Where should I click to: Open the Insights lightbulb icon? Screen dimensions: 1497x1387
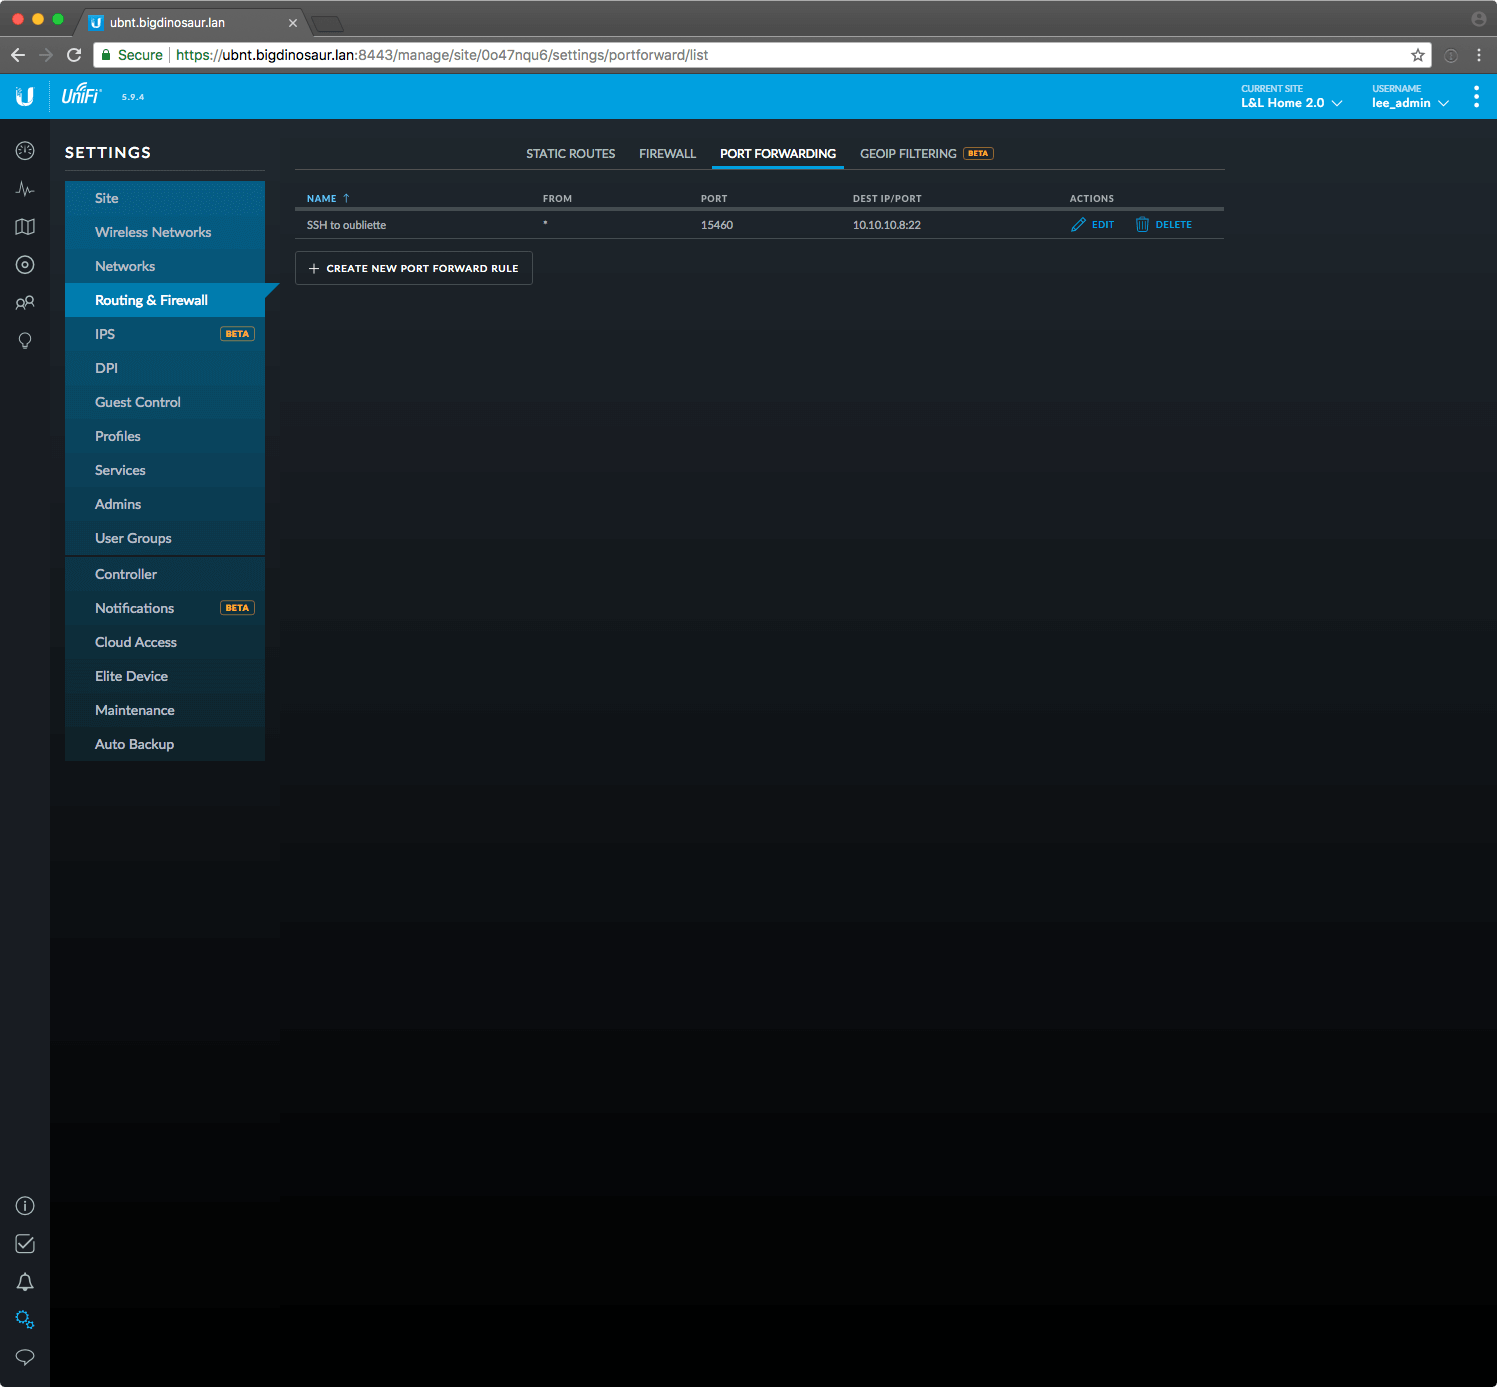coord(25,341)
